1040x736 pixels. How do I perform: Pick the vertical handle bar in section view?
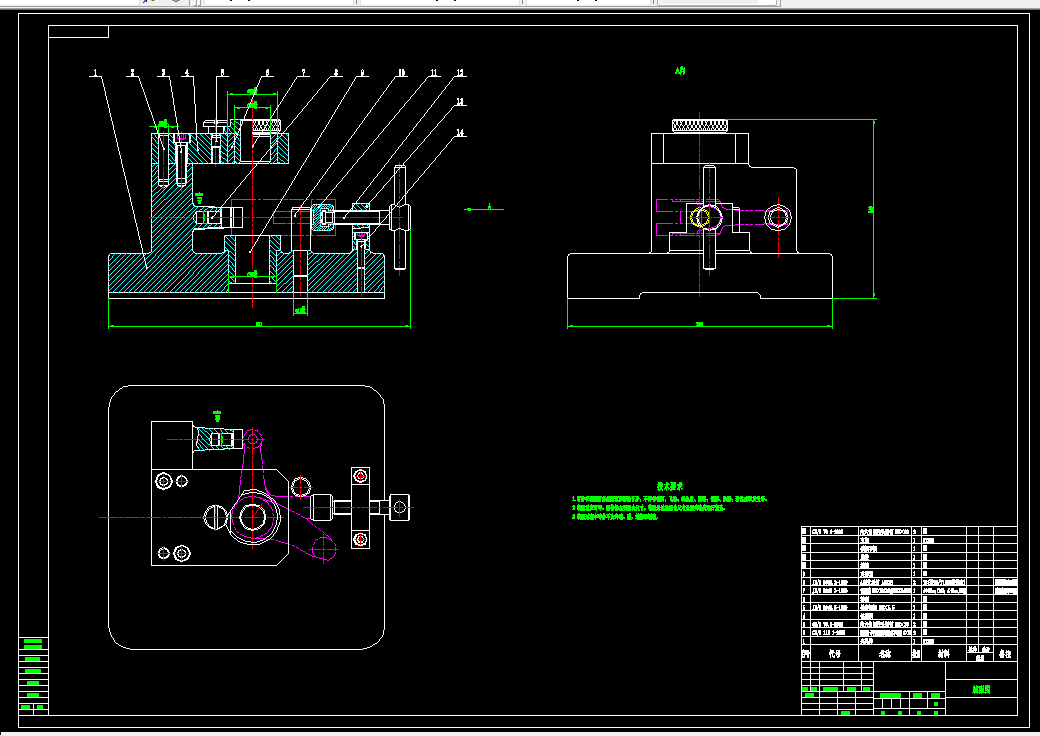[399, 217]
